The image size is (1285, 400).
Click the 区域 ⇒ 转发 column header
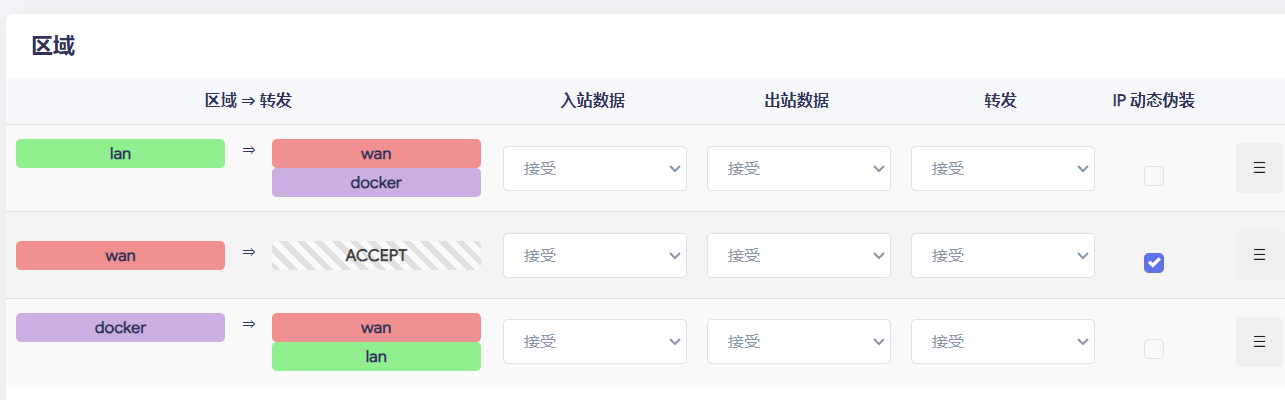pyautogui.click(x=248, y=100)
